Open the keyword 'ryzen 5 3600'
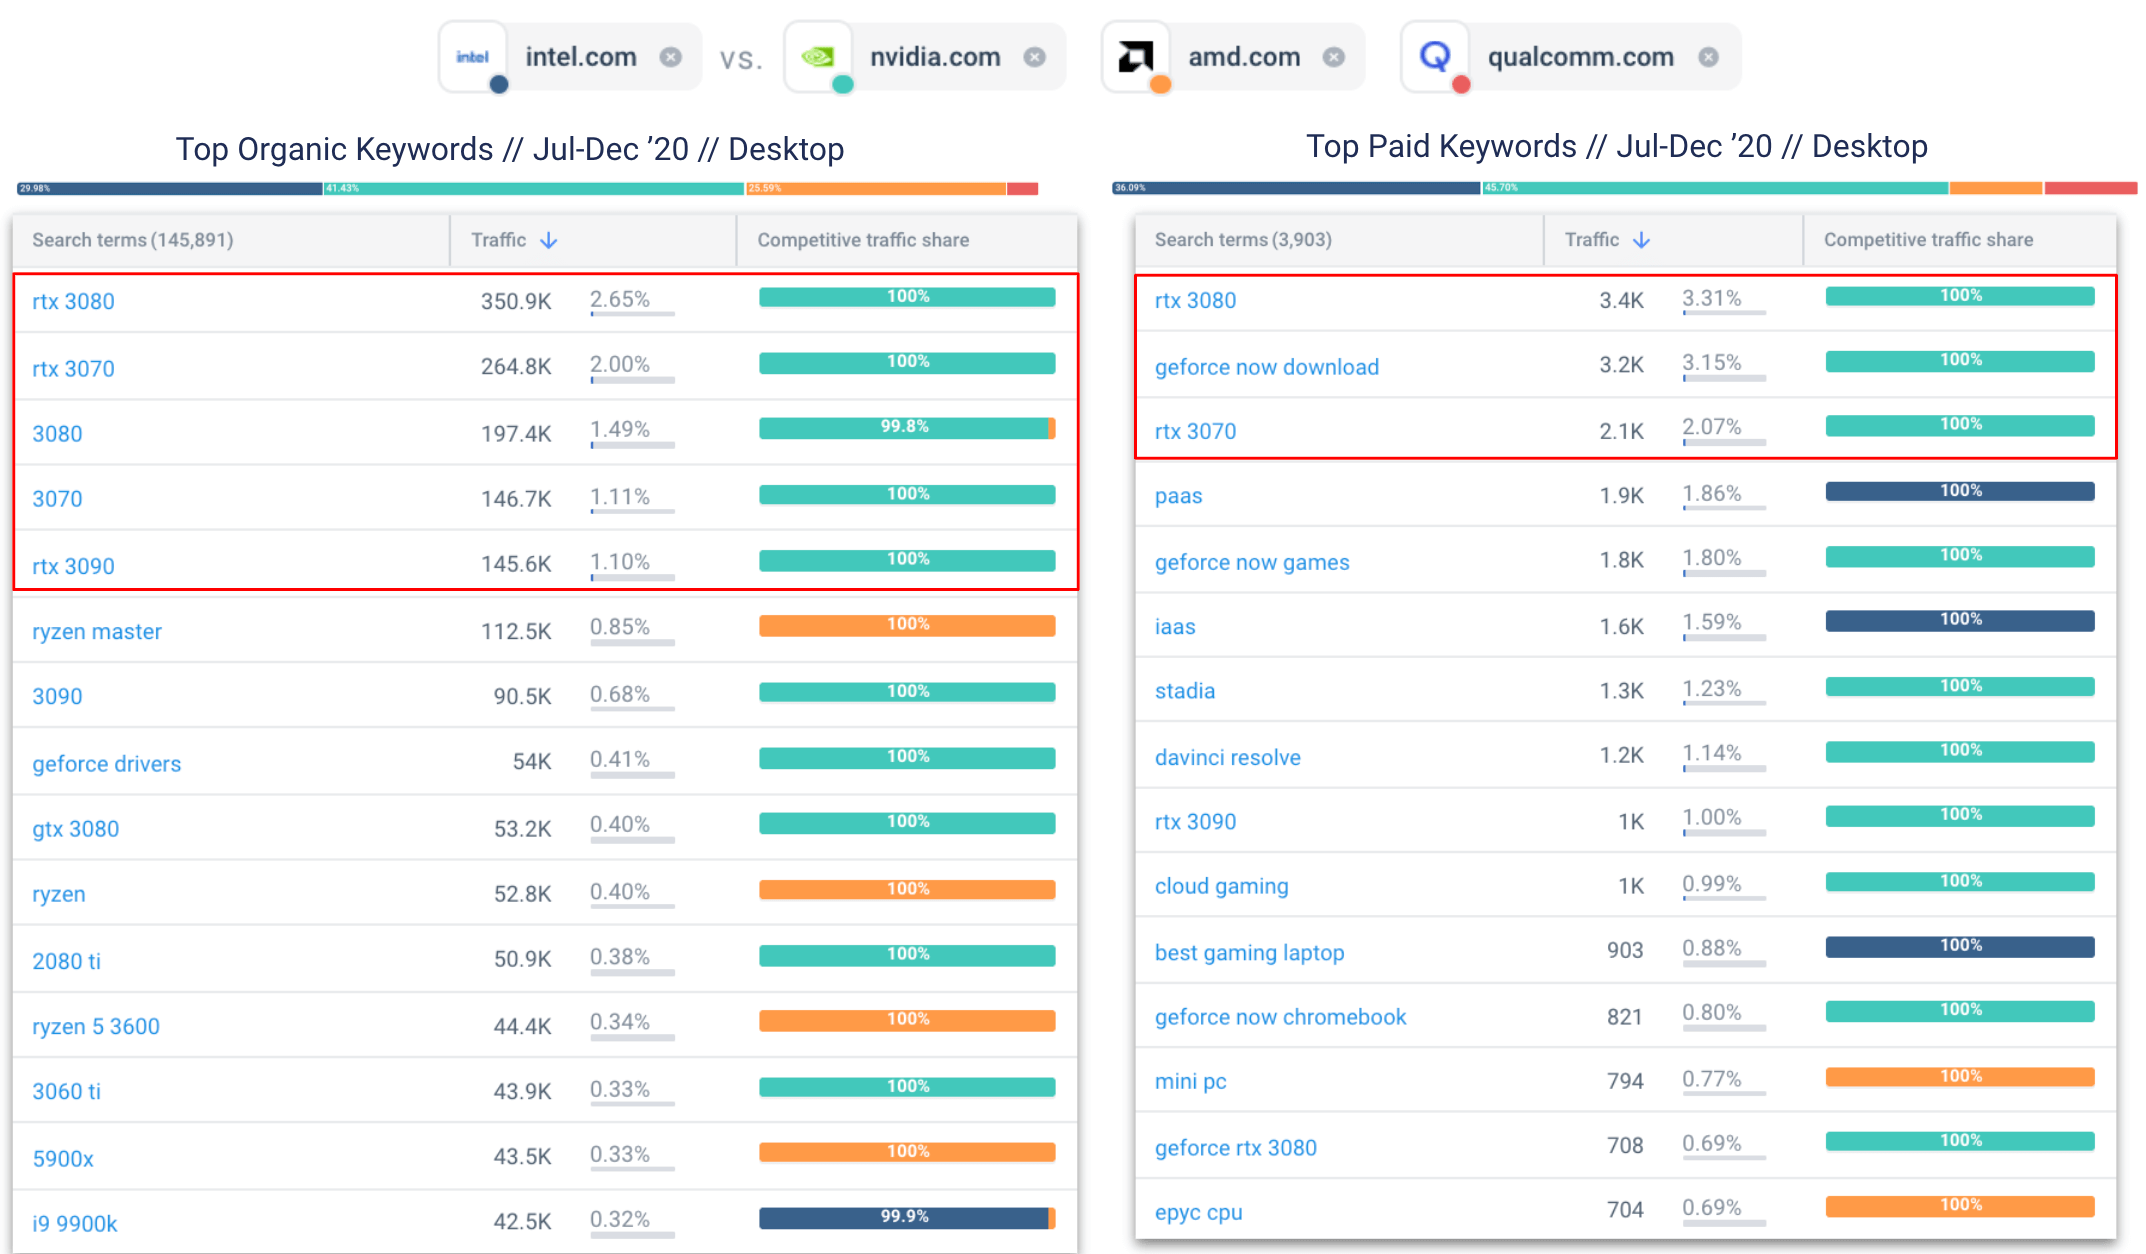 96,1026
